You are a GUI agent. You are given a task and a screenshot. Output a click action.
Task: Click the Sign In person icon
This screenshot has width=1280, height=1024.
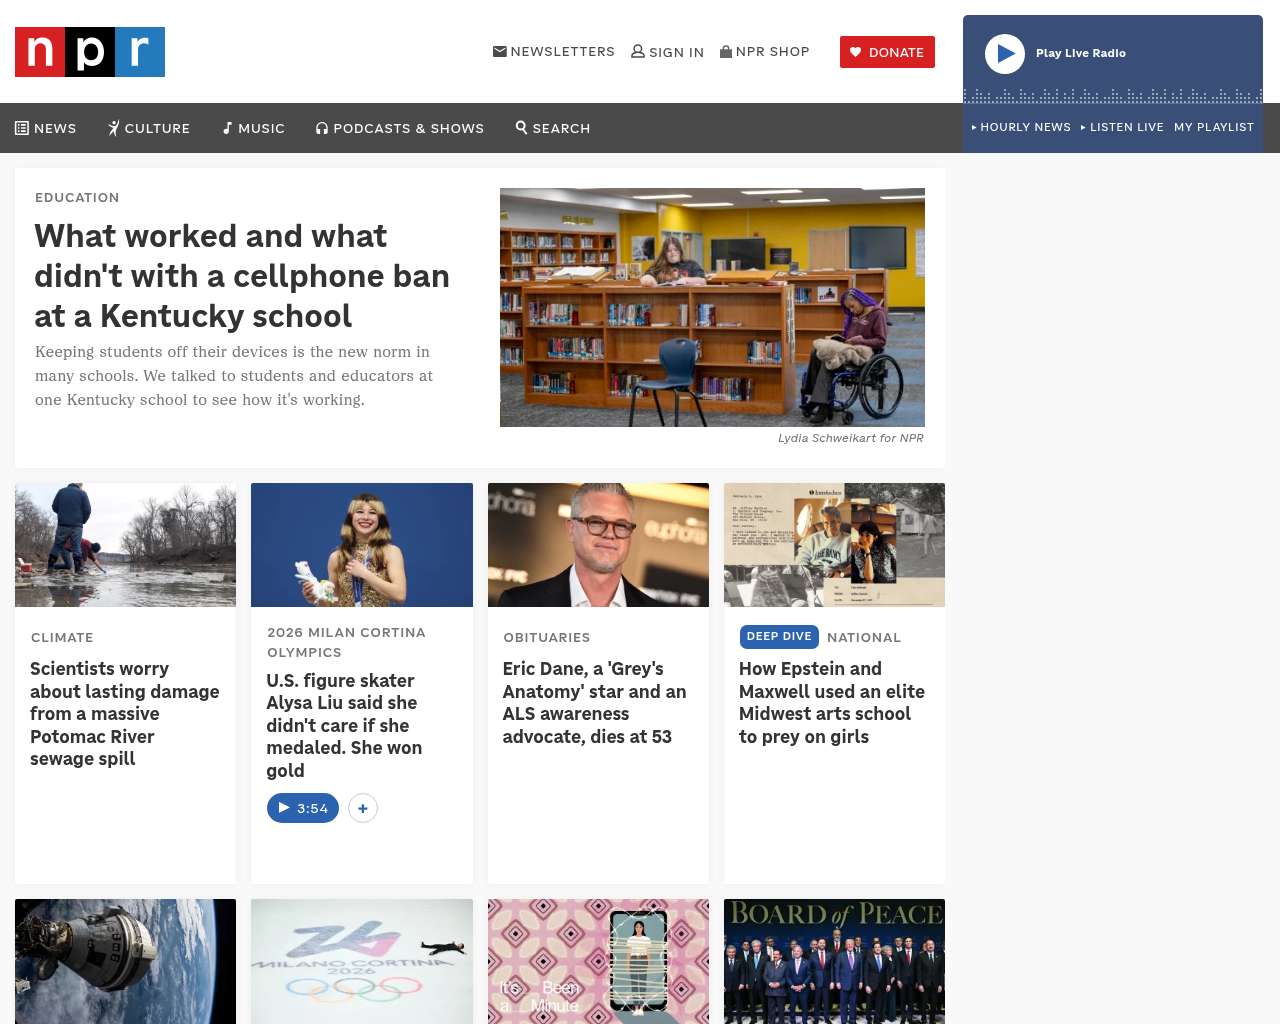[638, 51]
